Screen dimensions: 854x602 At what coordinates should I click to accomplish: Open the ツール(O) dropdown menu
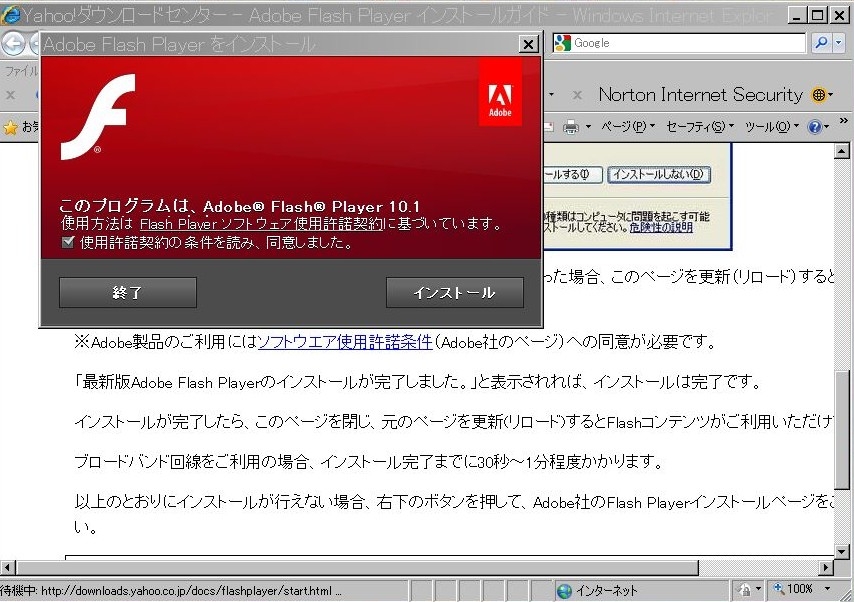(772, 127)
